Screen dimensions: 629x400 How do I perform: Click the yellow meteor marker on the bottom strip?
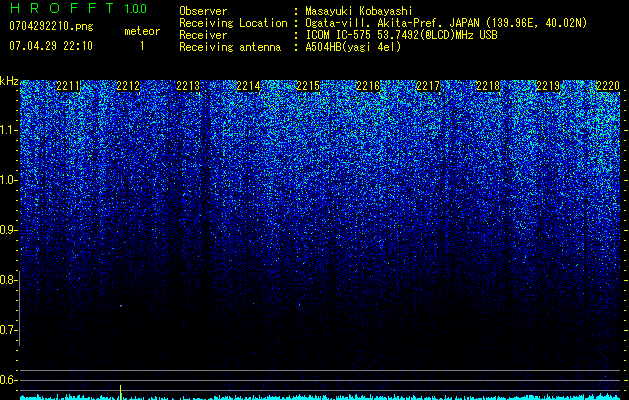tap(121, 392)
